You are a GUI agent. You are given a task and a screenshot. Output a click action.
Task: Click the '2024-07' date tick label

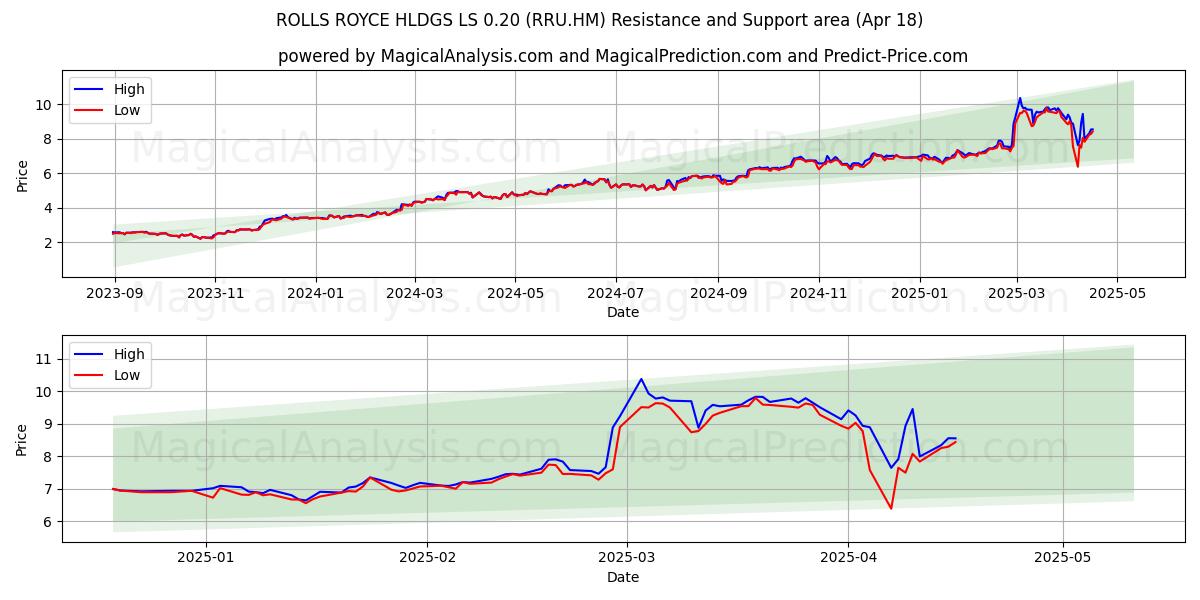(x=615, y=294)
